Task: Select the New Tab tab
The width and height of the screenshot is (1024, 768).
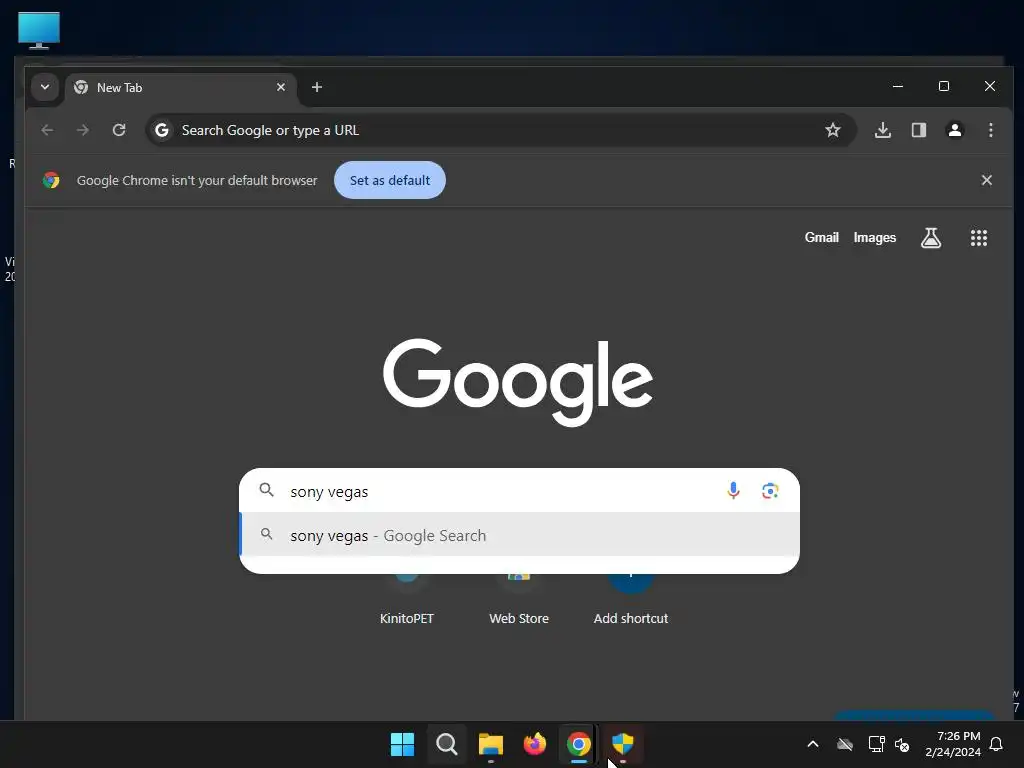Action: [x=181, y=88]
